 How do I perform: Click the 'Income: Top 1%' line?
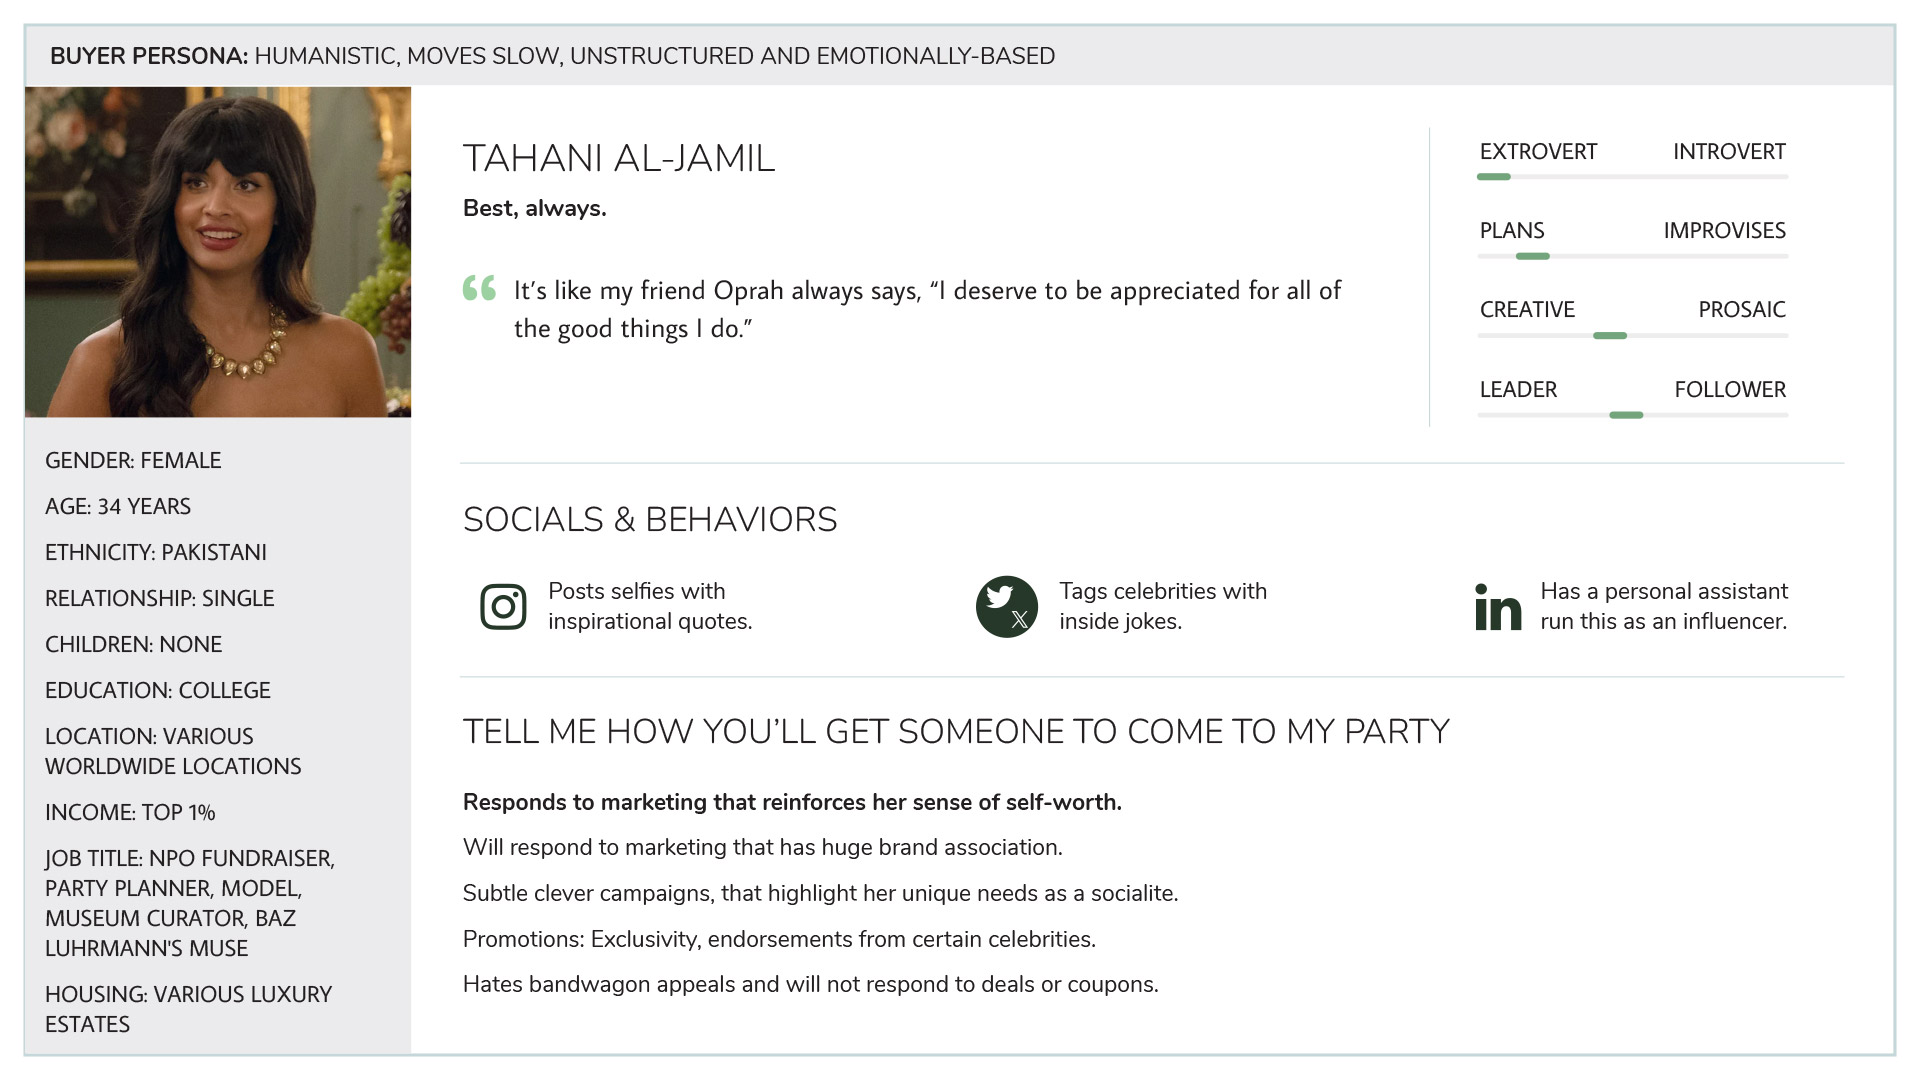tap(130, 812)
